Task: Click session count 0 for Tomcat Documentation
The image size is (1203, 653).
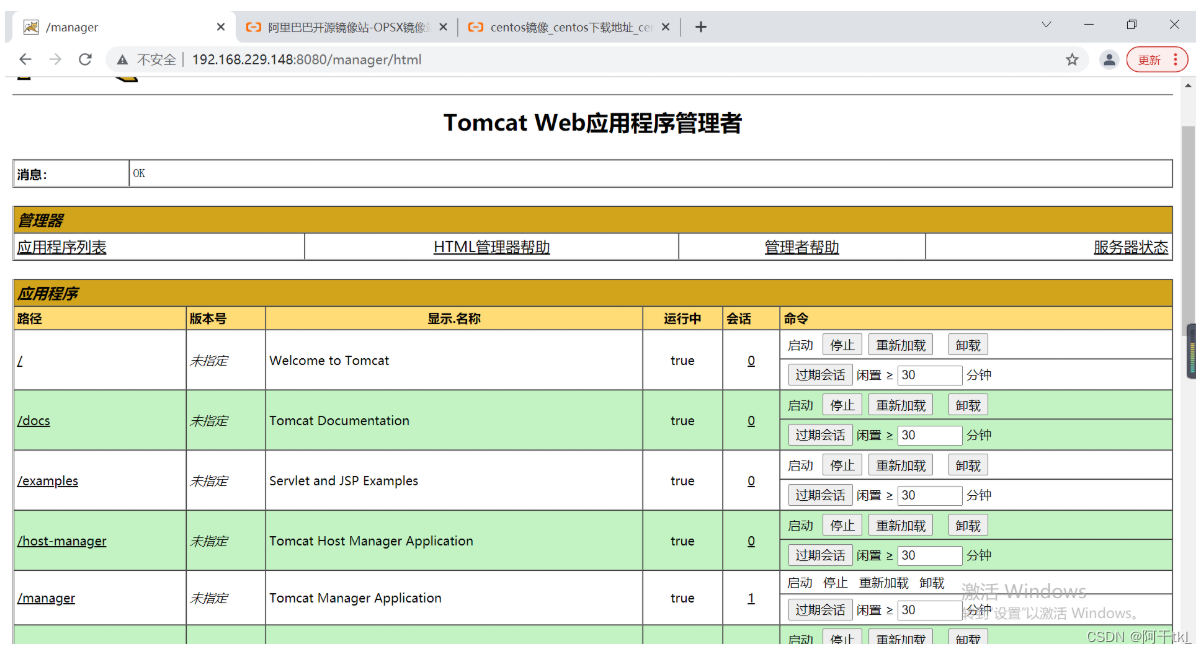Action: click(x=751, y=420)
